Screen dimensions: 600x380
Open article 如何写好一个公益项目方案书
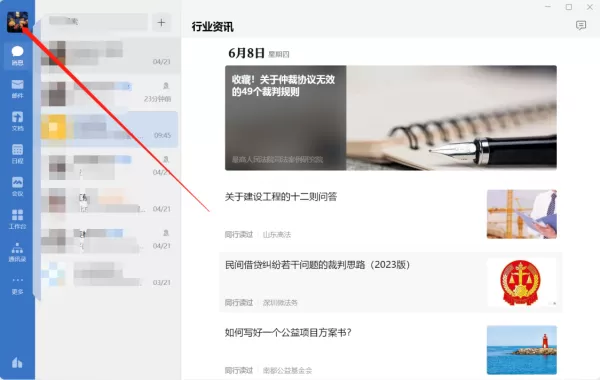pos(288,333)
